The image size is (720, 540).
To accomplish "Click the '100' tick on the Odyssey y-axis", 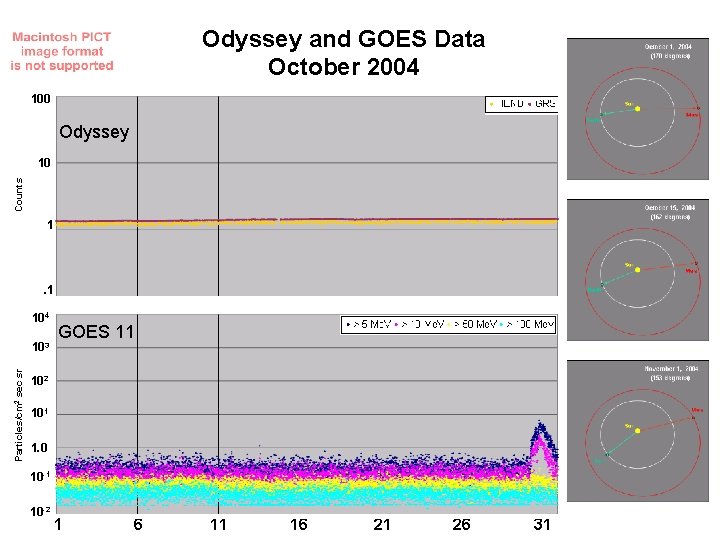I will pos(41,99).
